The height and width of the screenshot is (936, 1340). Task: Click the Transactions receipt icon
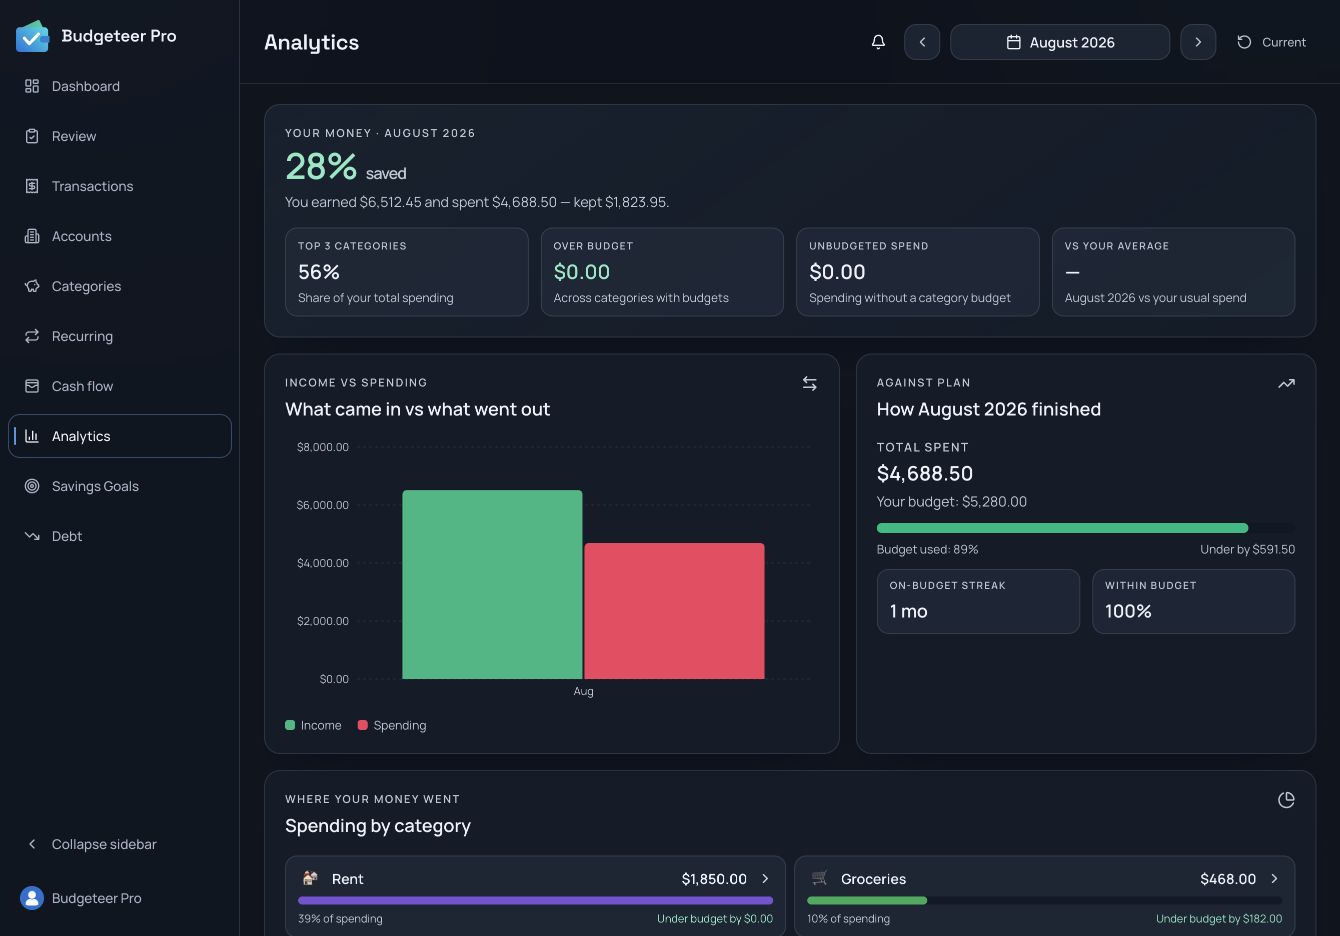point(32,186)
